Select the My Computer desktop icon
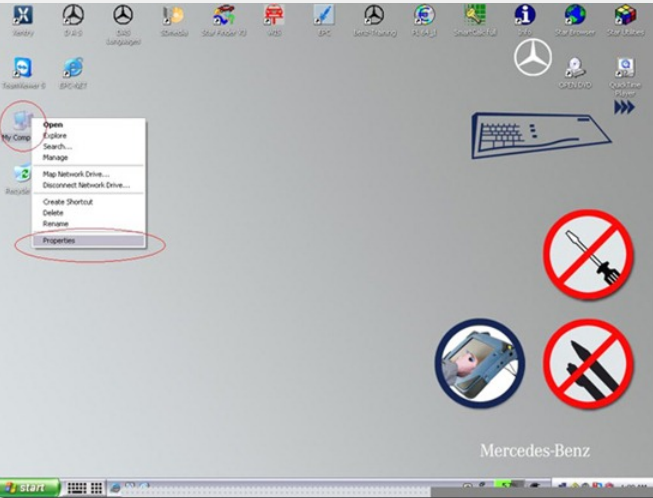The height and width of the screenshot is (498, 653). click(x=21, y=122)
